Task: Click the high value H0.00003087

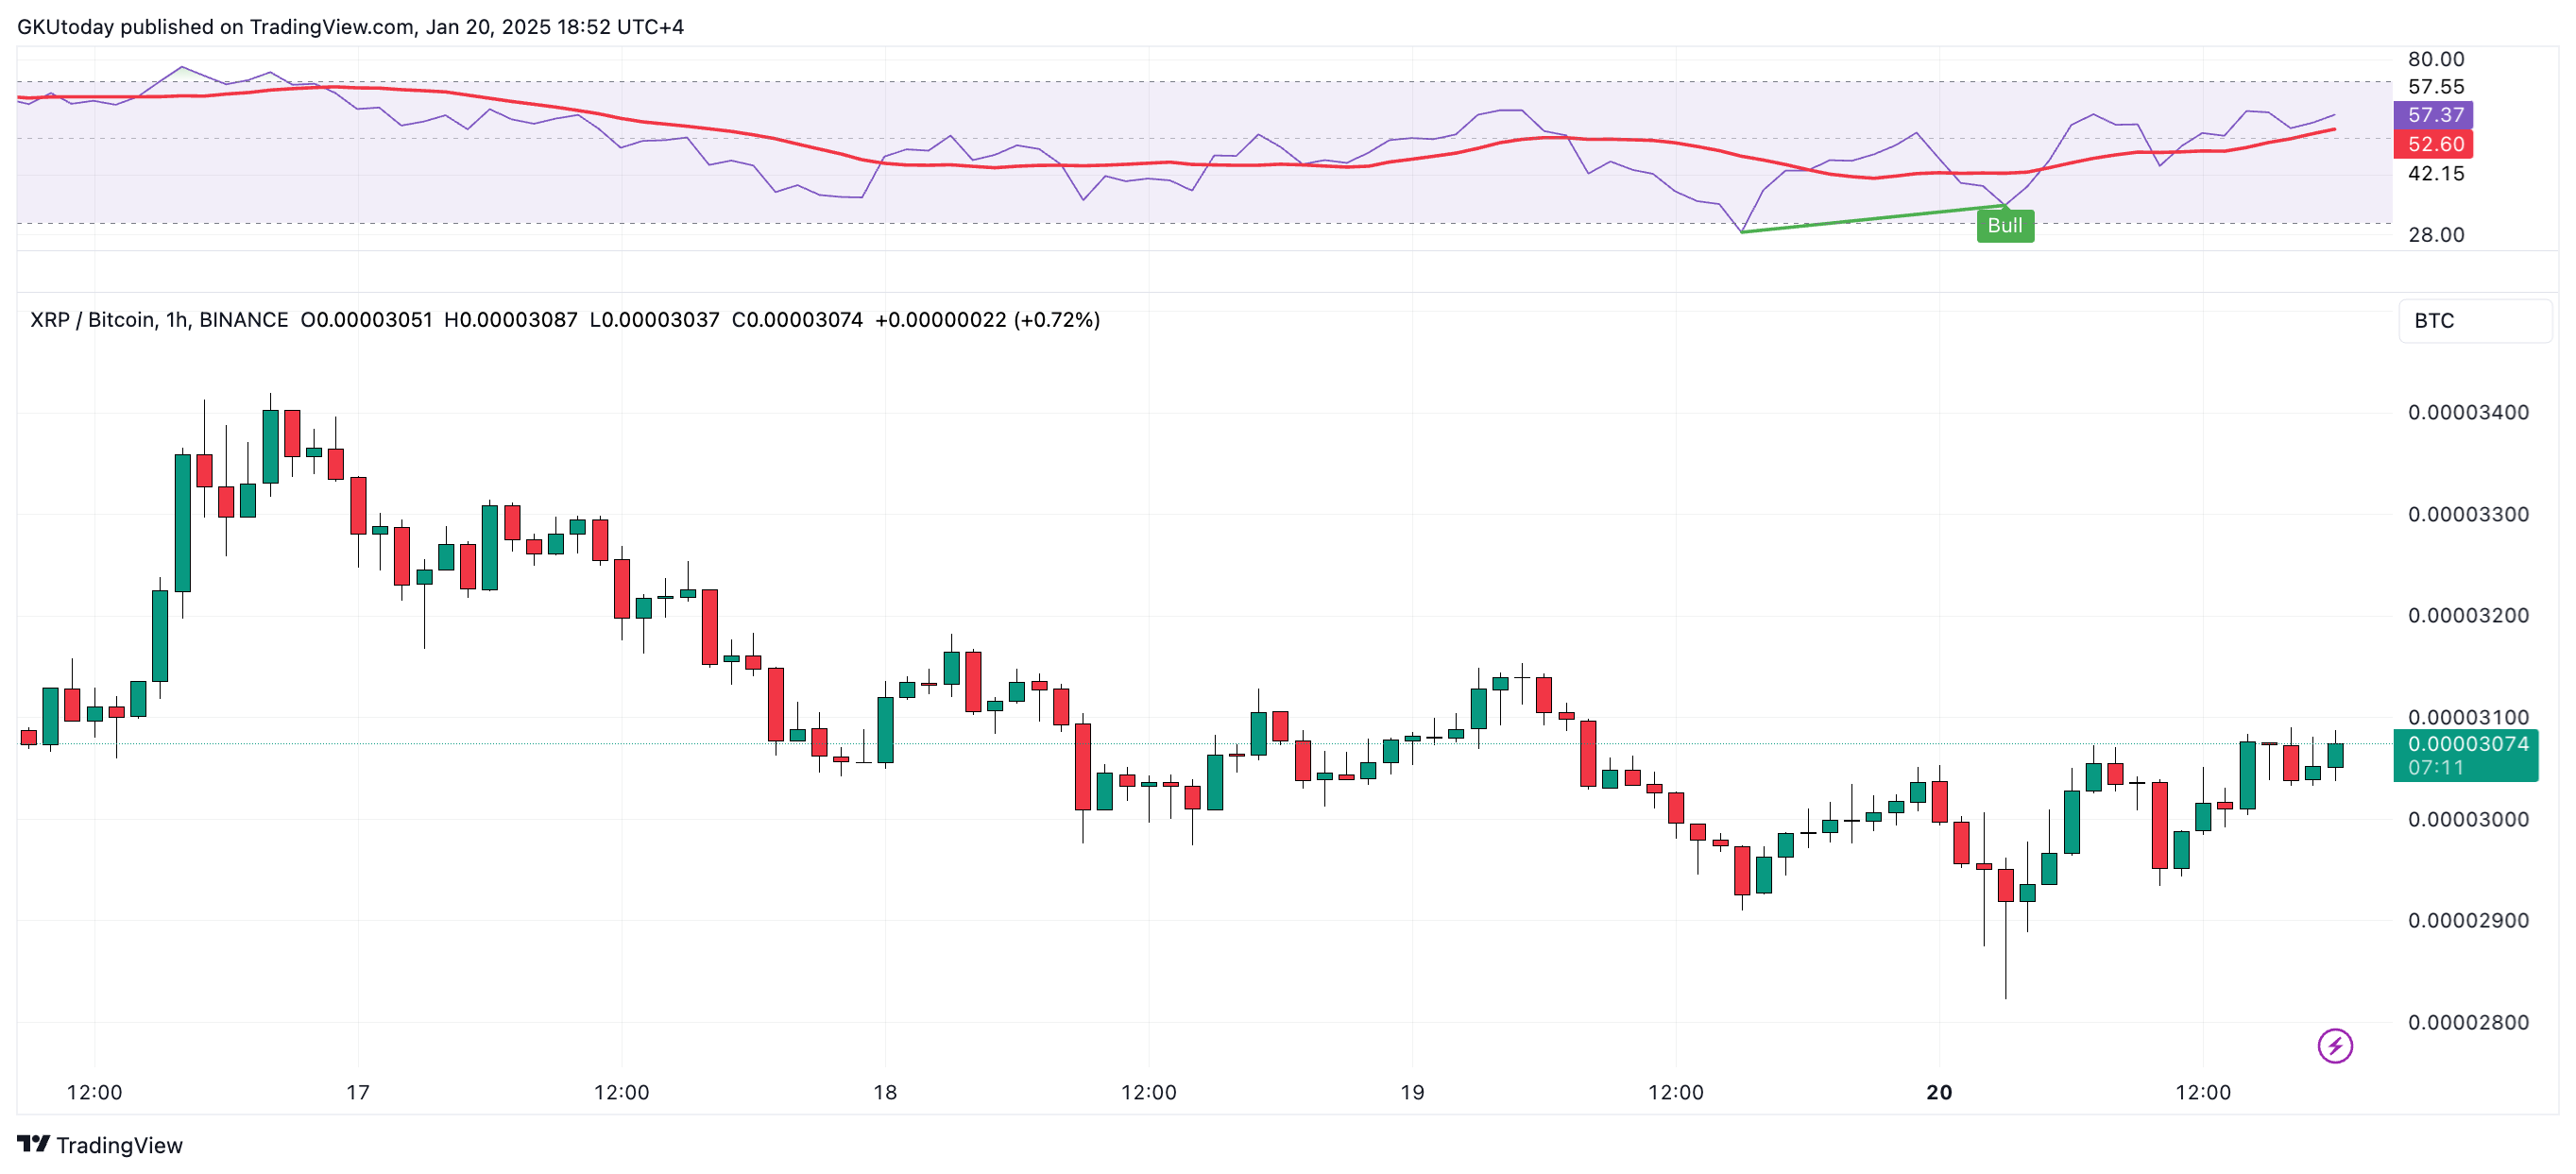Action: click(511, 320)
